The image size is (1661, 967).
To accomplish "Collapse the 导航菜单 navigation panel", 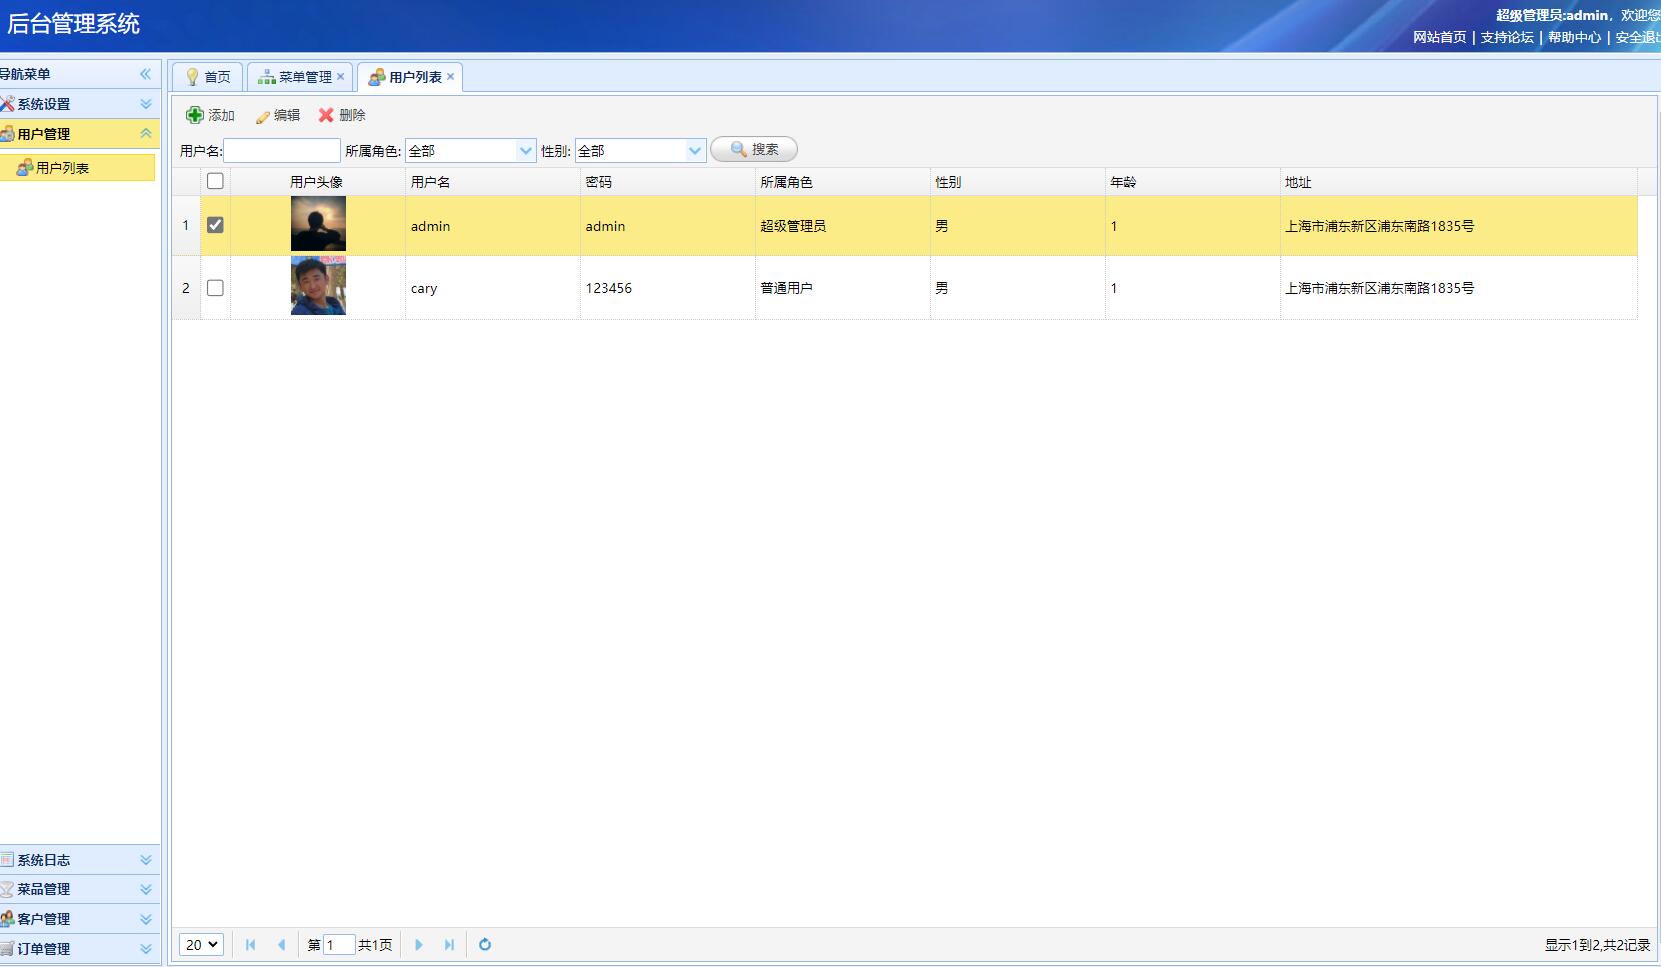I will click(x=145, y=74).
